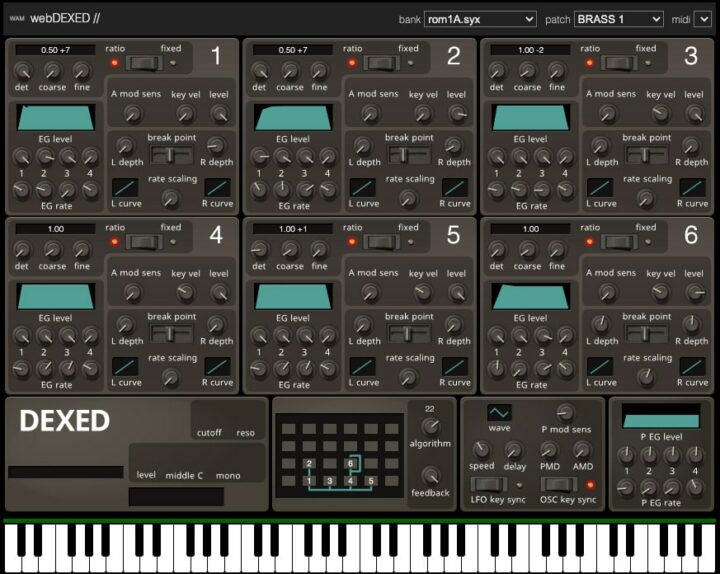Open the bank dropdown rom1A.syx
Screen dimensions: 720x574
(x=480, y=19)
